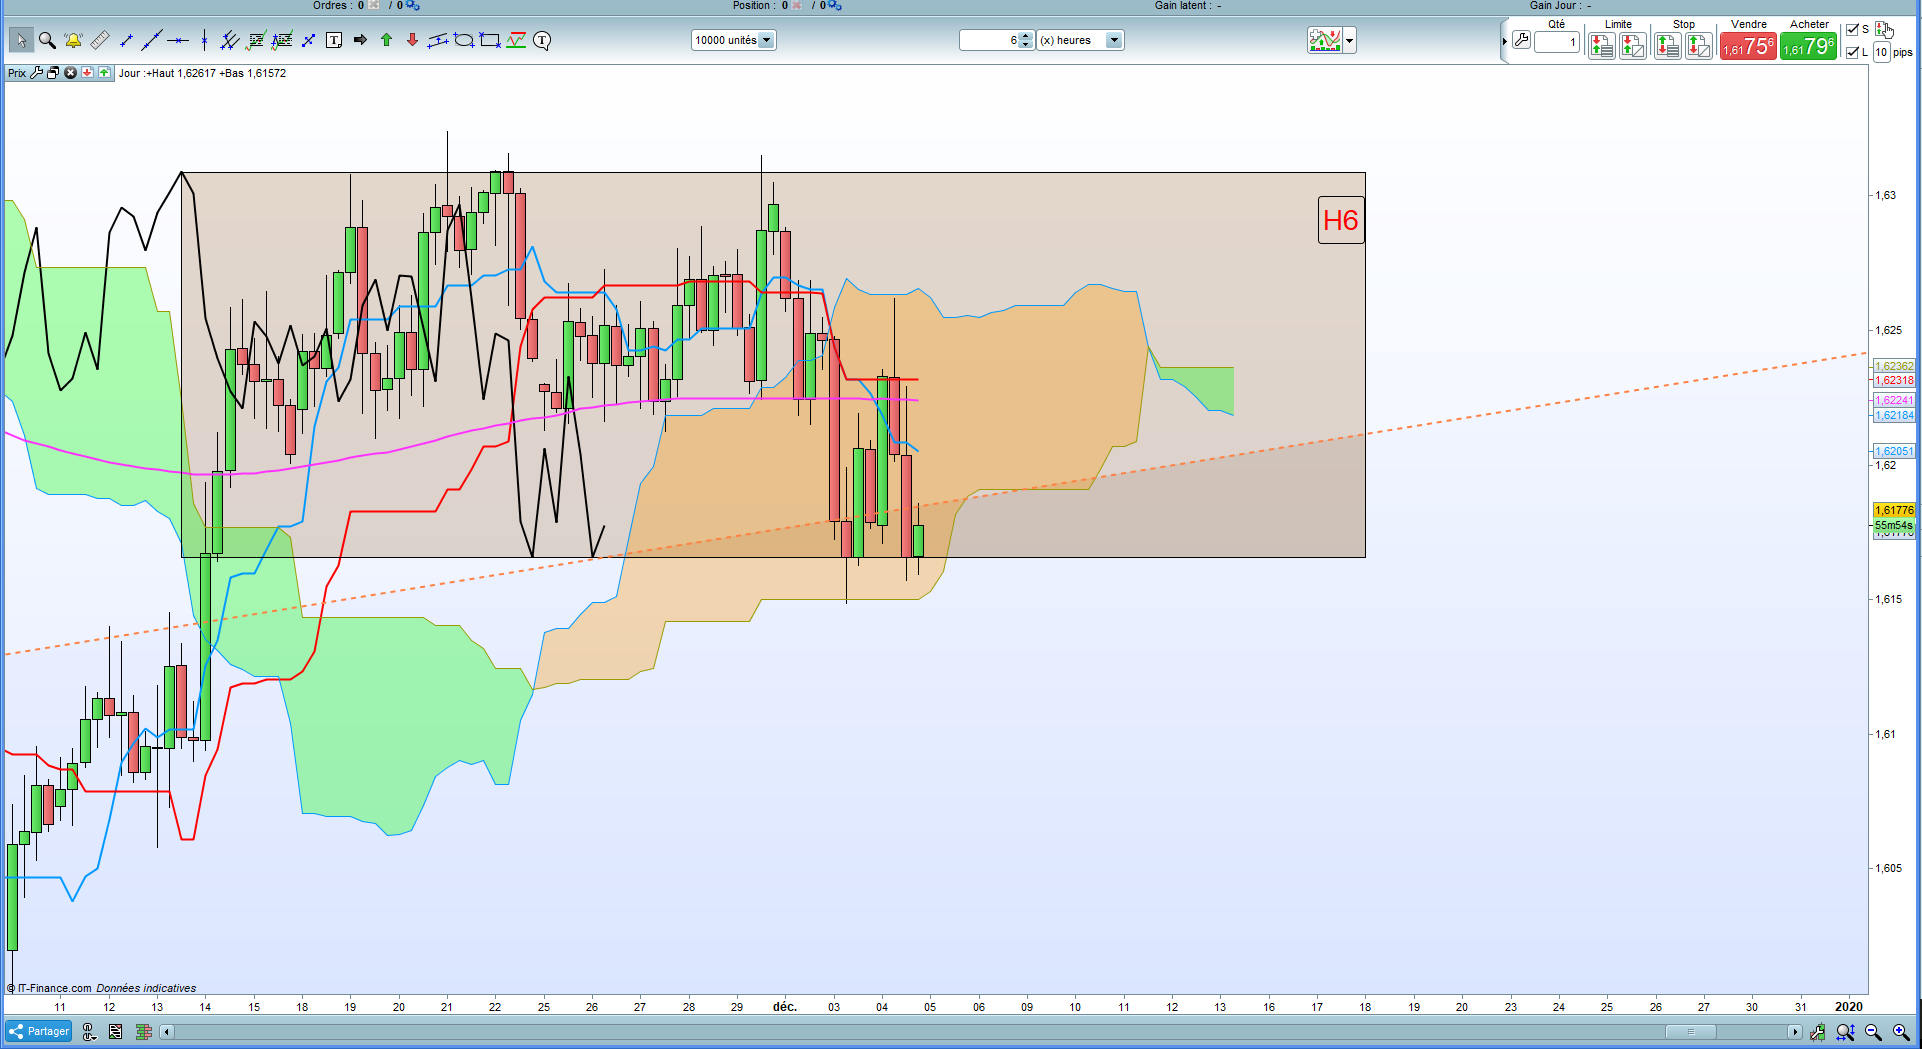Screen dimensions: 1922x1049
Task: Click the 1,62318 red price label
Action: pyautogui.click(x=1894, y=380)
